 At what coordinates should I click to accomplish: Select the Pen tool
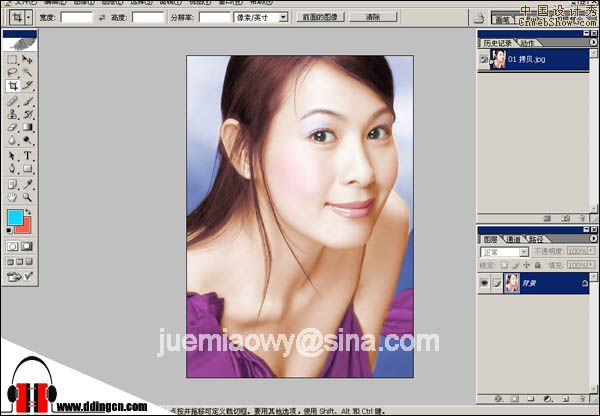12,168
